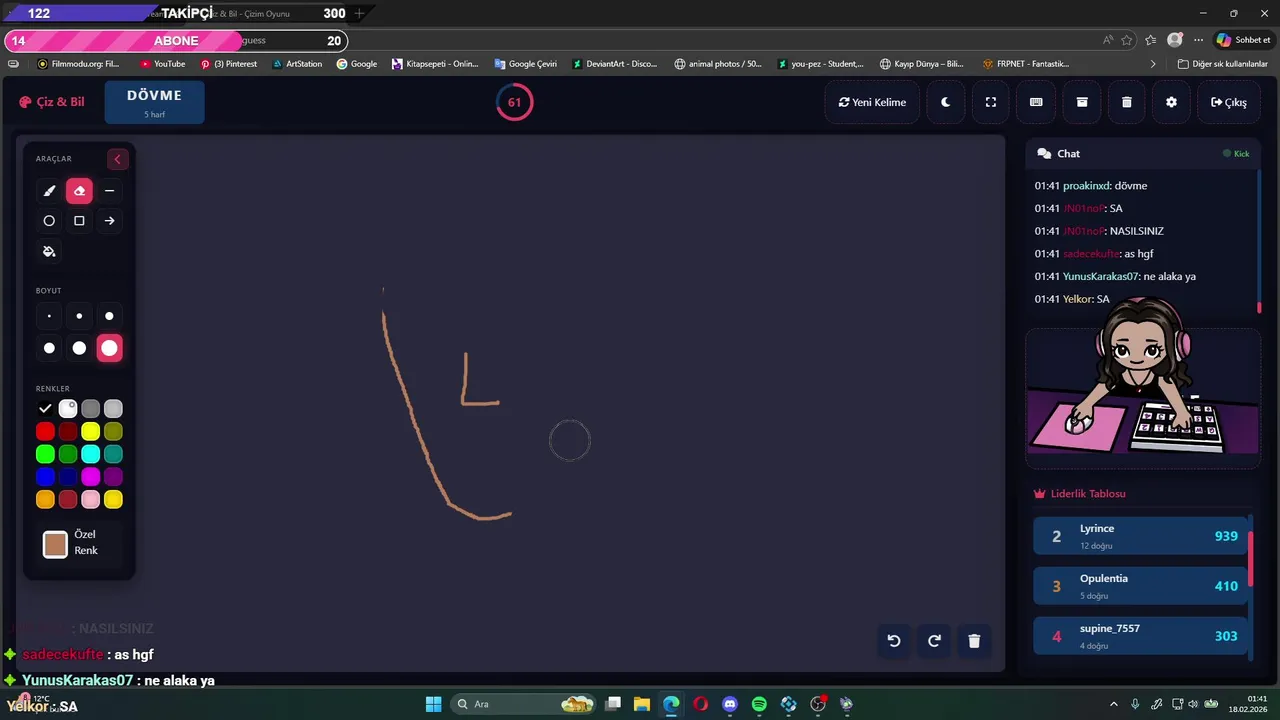The height and width of the screenshot is (720, 1280).
Task: Select the paint bucket fill tool
Action: pyautogui.click(x=49, y=251)
